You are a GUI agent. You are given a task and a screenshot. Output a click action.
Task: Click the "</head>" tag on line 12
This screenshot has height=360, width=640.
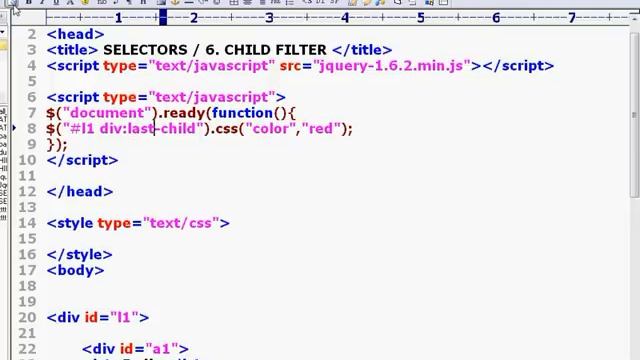(80, 191)
